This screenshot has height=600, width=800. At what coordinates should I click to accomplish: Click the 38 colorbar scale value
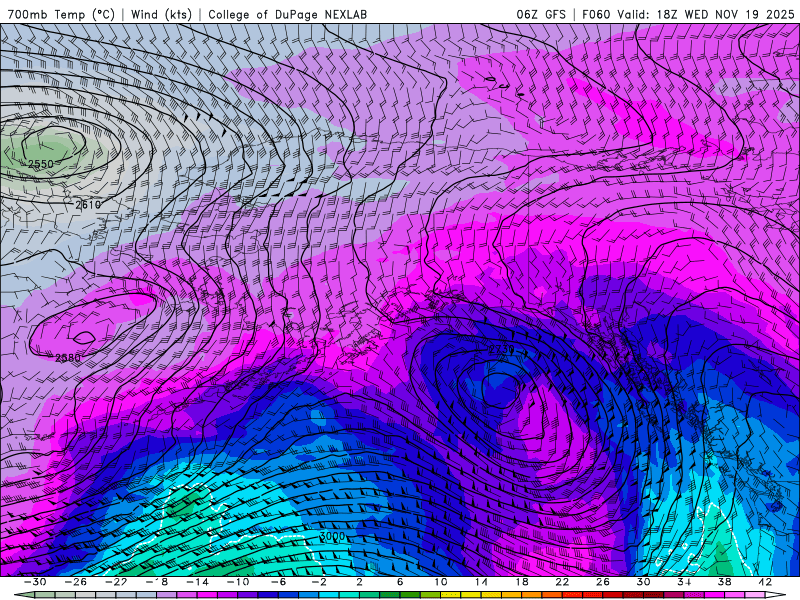[x=724, y=582]
